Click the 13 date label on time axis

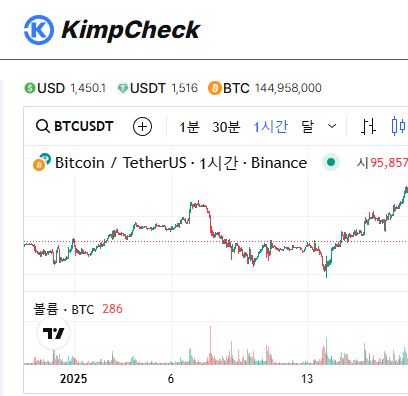click(x=307, y=379)
